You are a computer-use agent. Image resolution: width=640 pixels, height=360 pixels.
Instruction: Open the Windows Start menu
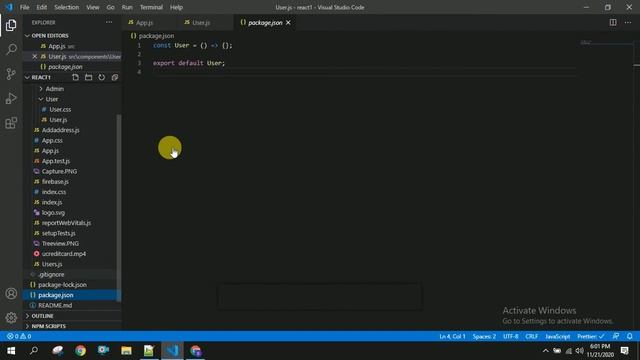click(x=11, y=351)
